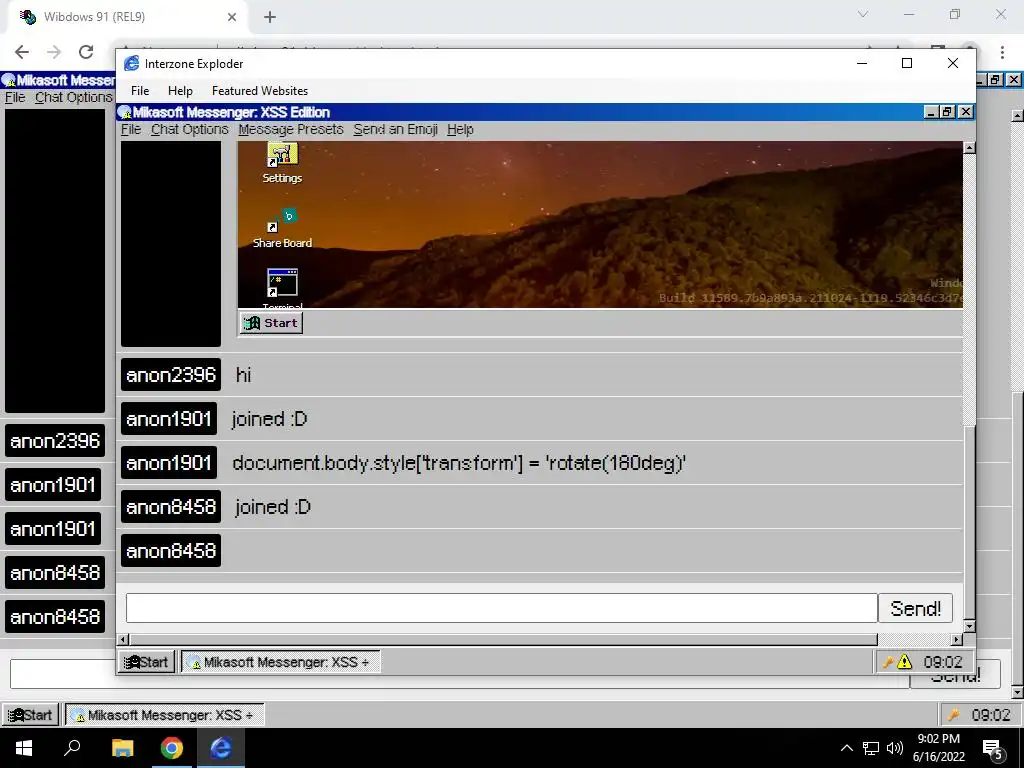
Task: Open File Explorer from the Windows taskbar
Action: click(122, 748)
